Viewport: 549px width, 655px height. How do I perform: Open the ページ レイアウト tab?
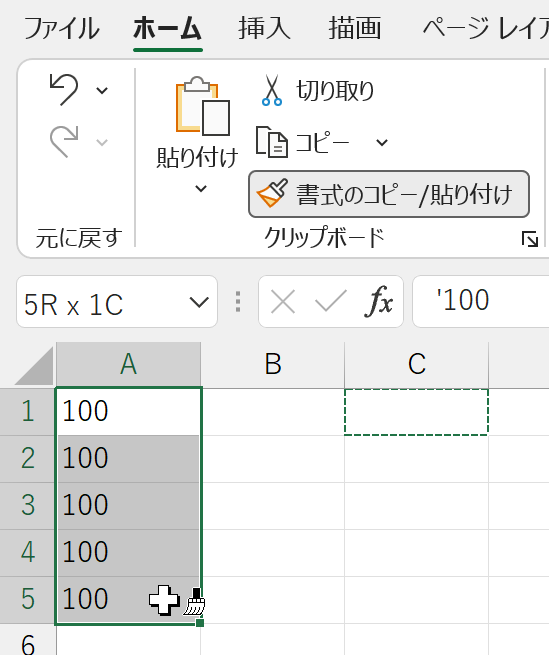pos(485,28)
